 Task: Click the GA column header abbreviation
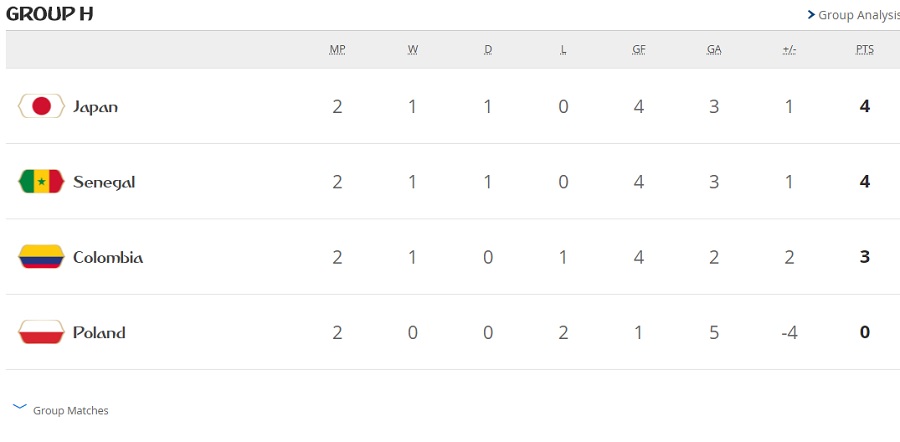pyautogui.click(x=714, y=50)
